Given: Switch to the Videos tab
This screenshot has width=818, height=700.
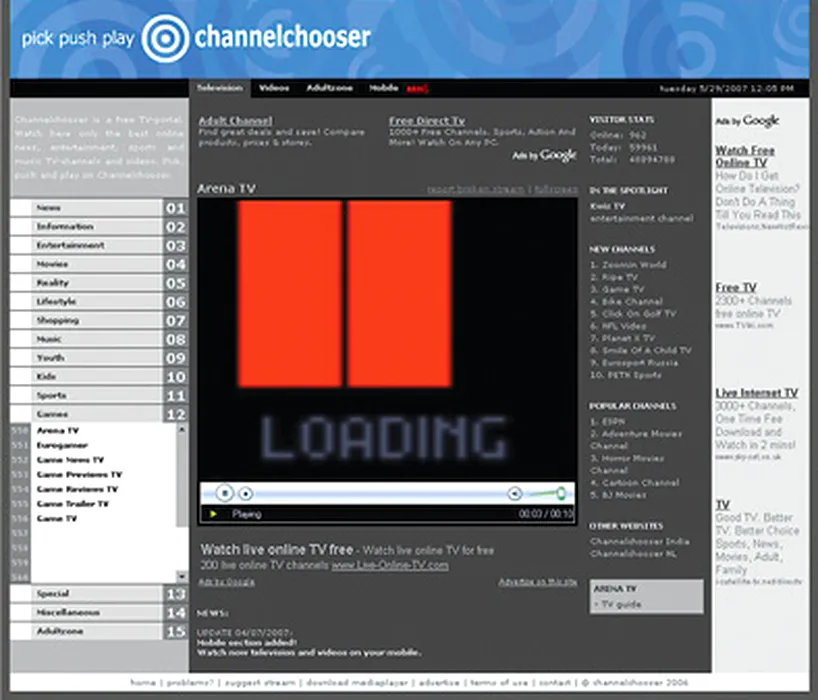Looking at the screenshot, I should click(x=274, y=88).
